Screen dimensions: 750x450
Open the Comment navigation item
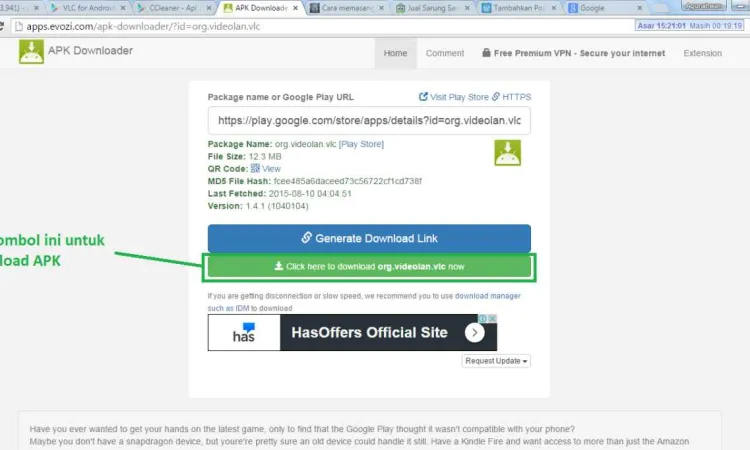click(x=445, y=53)
